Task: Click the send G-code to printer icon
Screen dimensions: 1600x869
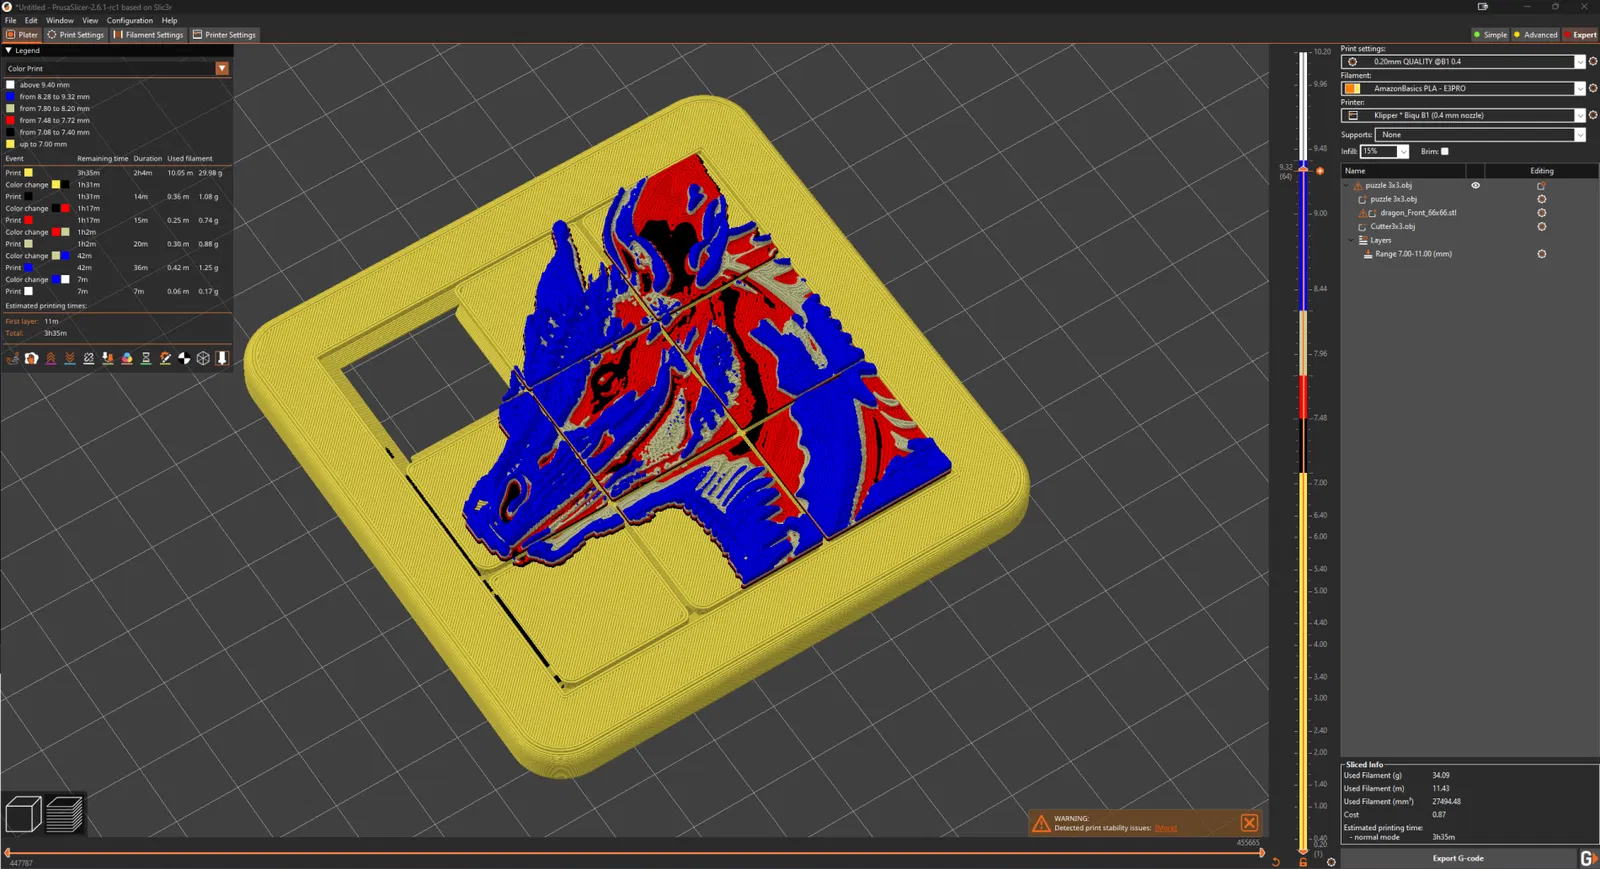Action: pyautogui.click(x=1588, y=858)
